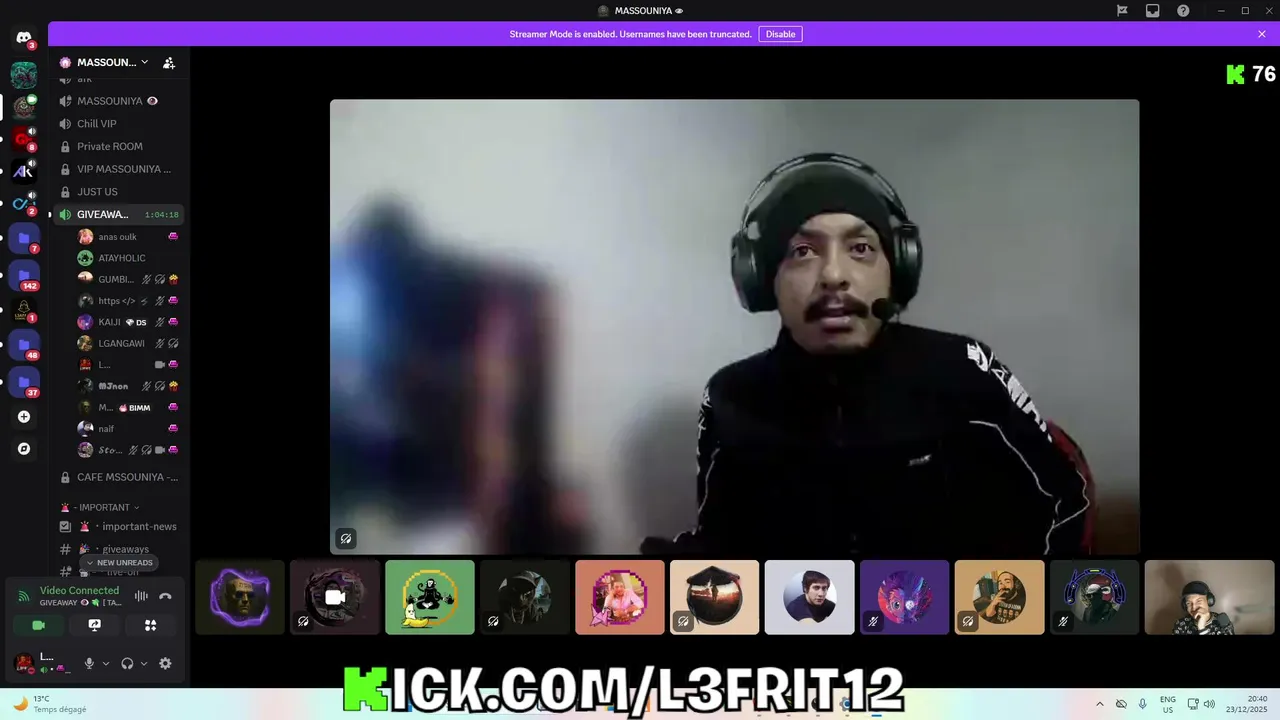Open the server folder with 37 badge
The image size is (1280, 720).
coord(24,382)
